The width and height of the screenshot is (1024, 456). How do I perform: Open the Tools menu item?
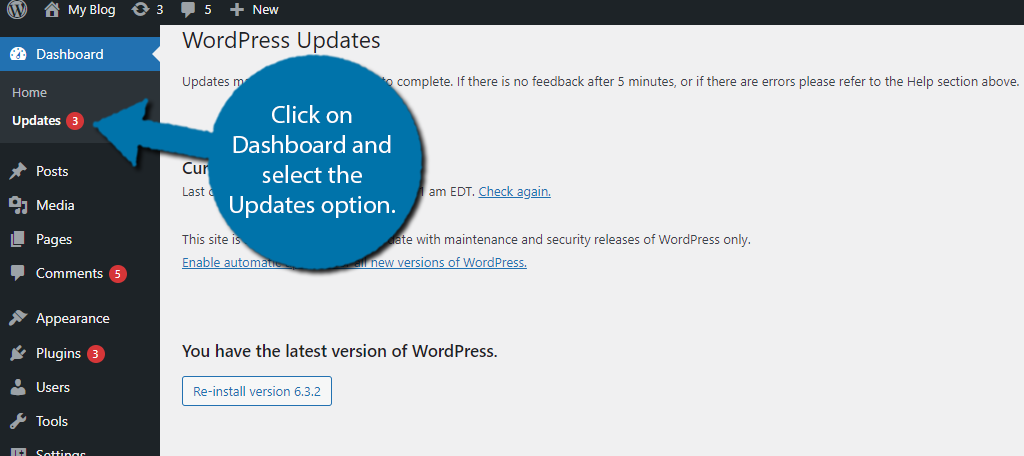pos(51,421)
